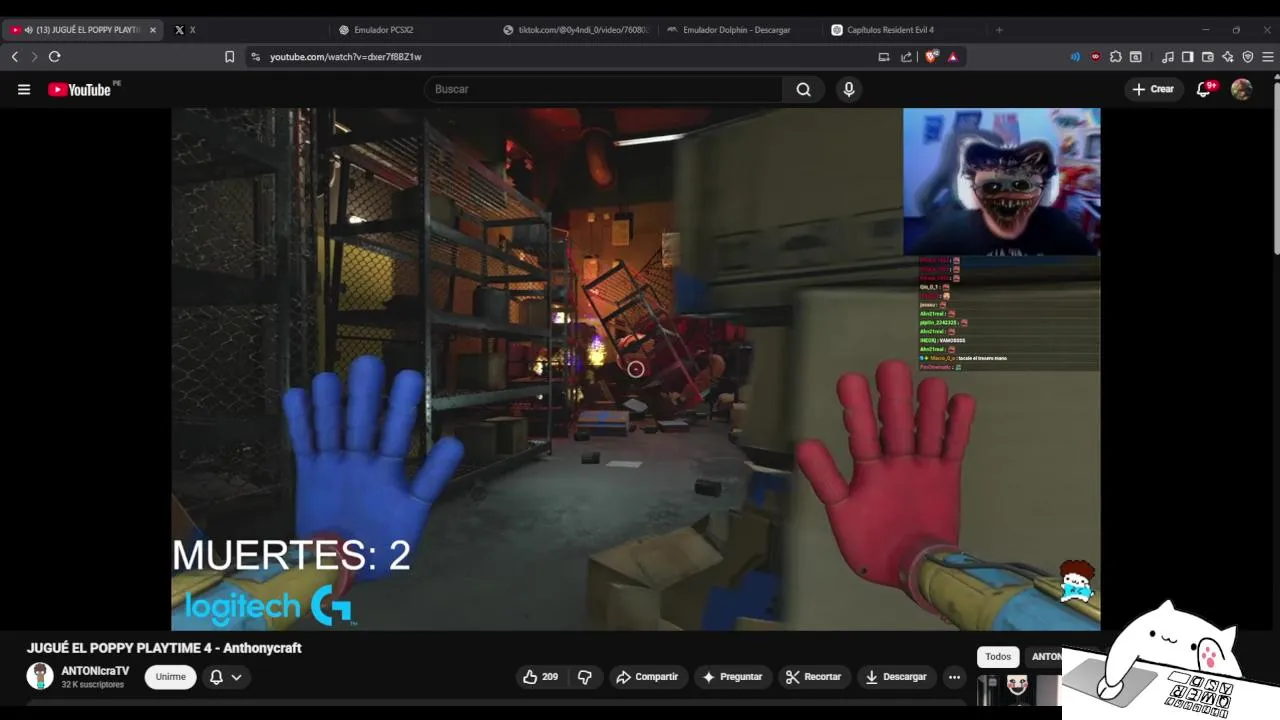The height and width of the screenshot is (720, 1280).
Task: Open browser main hamburger menu
Action: tap(1269, 57)
